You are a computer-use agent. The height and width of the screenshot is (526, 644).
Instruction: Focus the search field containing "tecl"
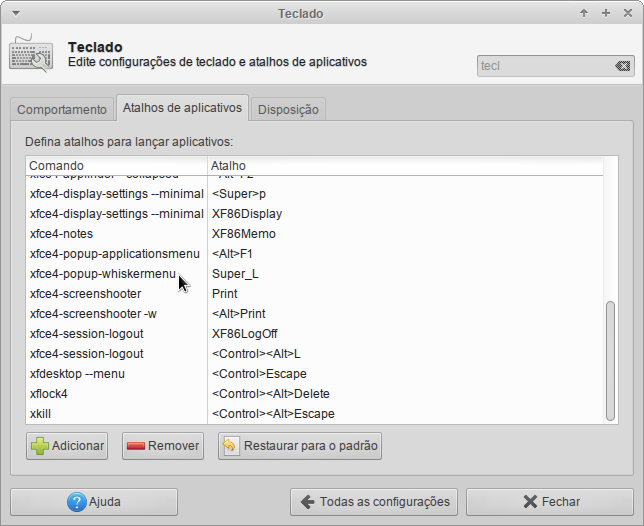point(546,66)
